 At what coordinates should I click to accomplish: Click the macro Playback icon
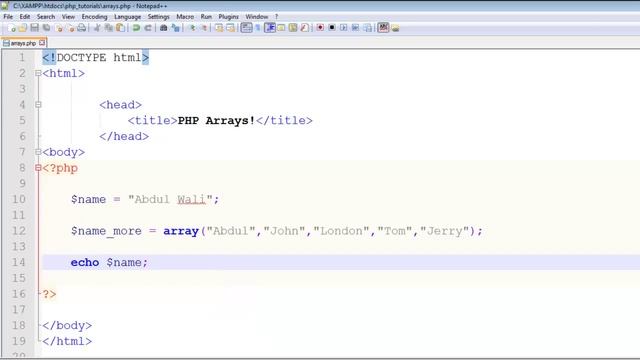(344, 28)
